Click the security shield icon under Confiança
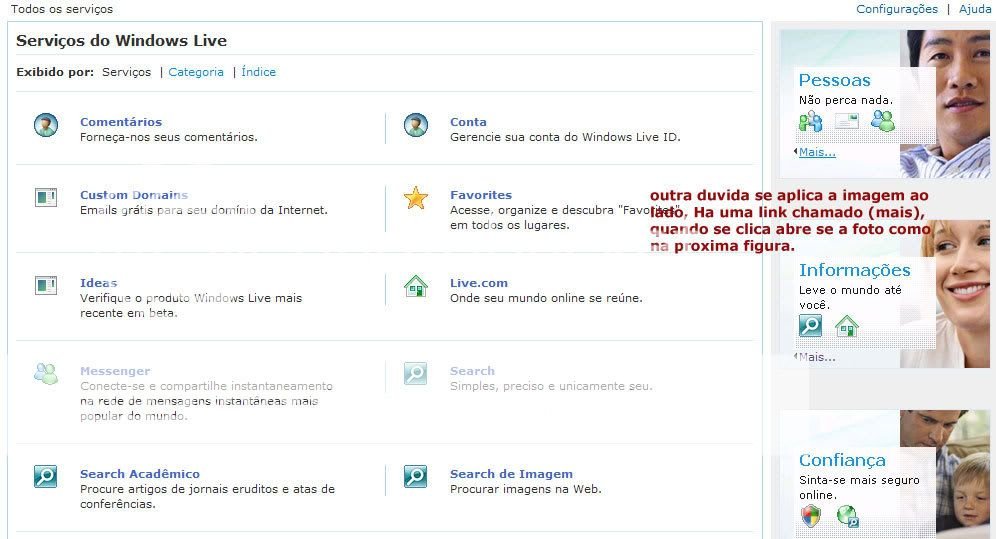The width and height of the screenshot is (996, 539). 810,516
